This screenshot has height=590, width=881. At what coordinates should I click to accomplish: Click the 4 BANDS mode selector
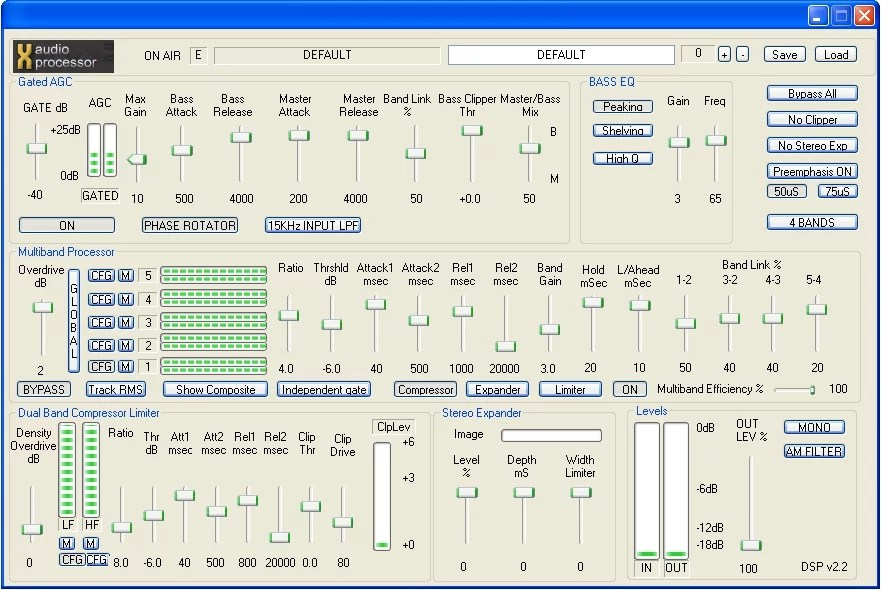point(812,222)
